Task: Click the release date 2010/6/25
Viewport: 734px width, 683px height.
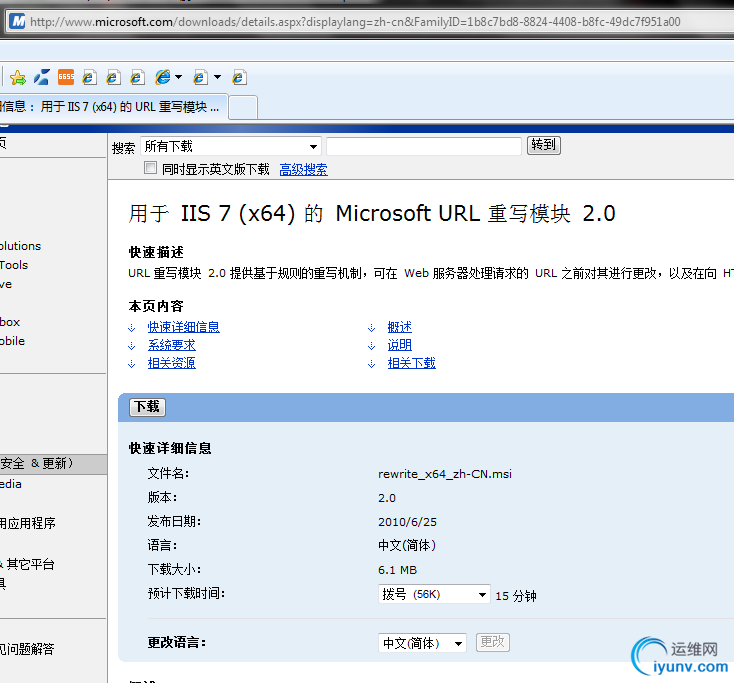Action: [x=407, y=522]
